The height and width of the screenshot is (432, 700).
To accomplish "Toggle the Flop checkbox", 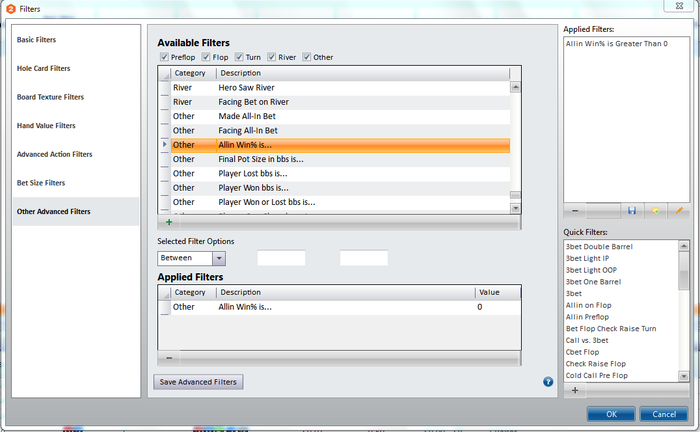I will [x=206, y=57].
